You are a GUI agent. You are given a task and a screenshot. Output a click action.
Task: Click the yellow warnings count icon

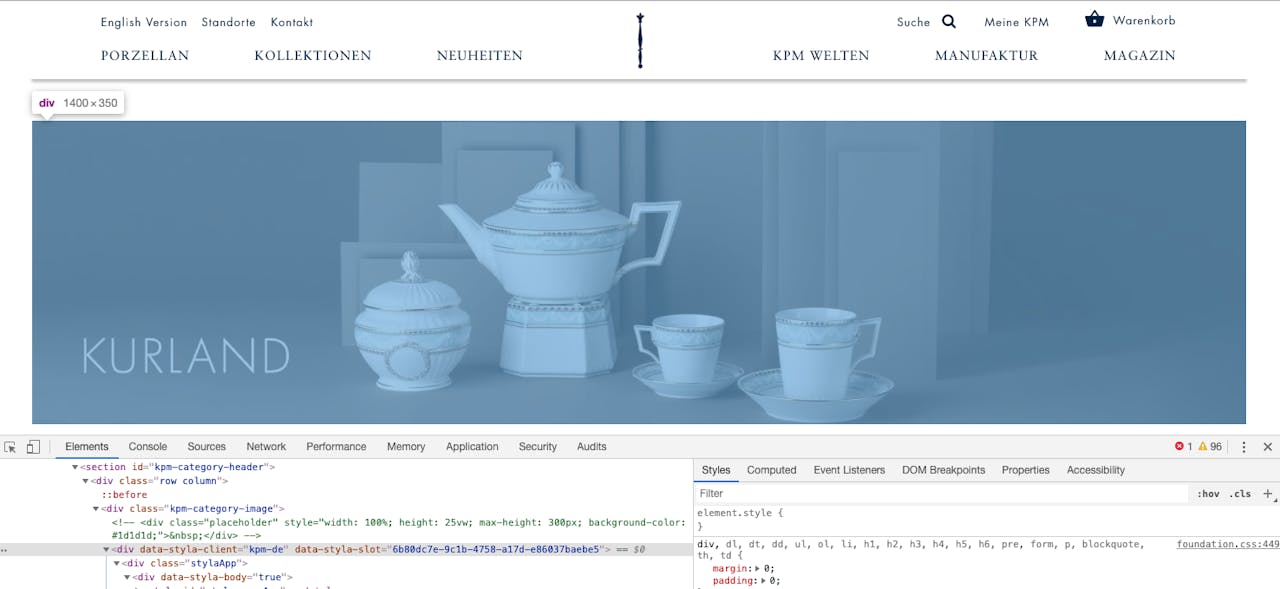pos(1203,447)
